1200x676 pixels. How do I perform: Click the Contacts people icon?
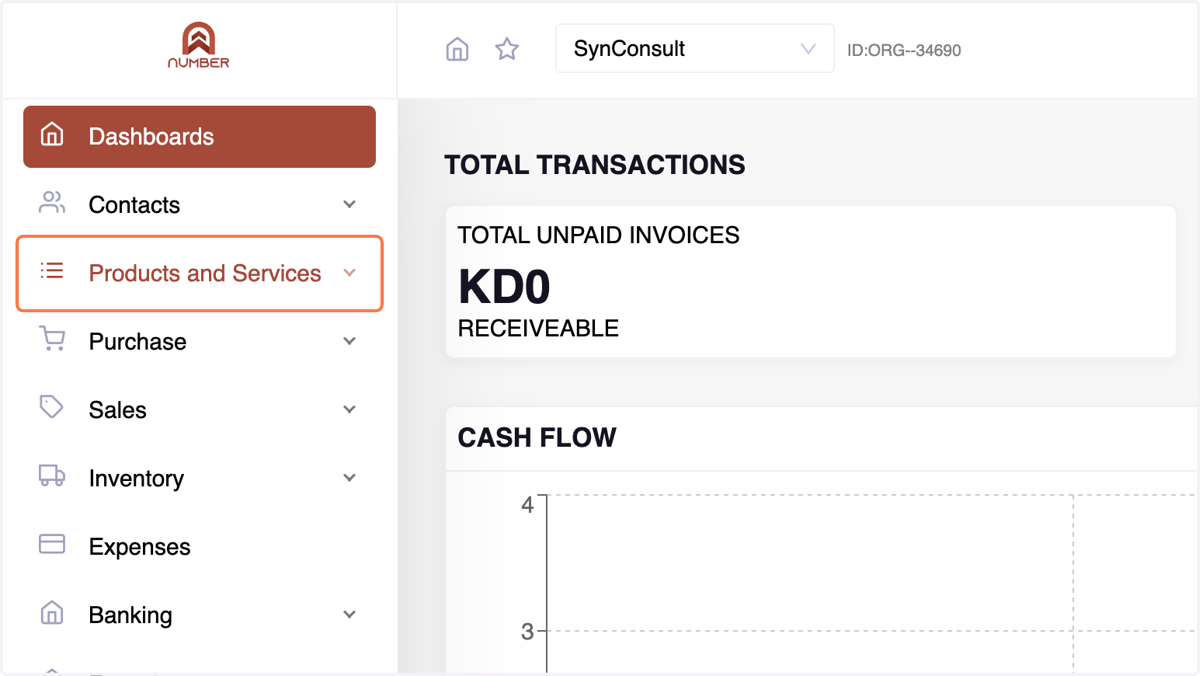coord(52,203)
